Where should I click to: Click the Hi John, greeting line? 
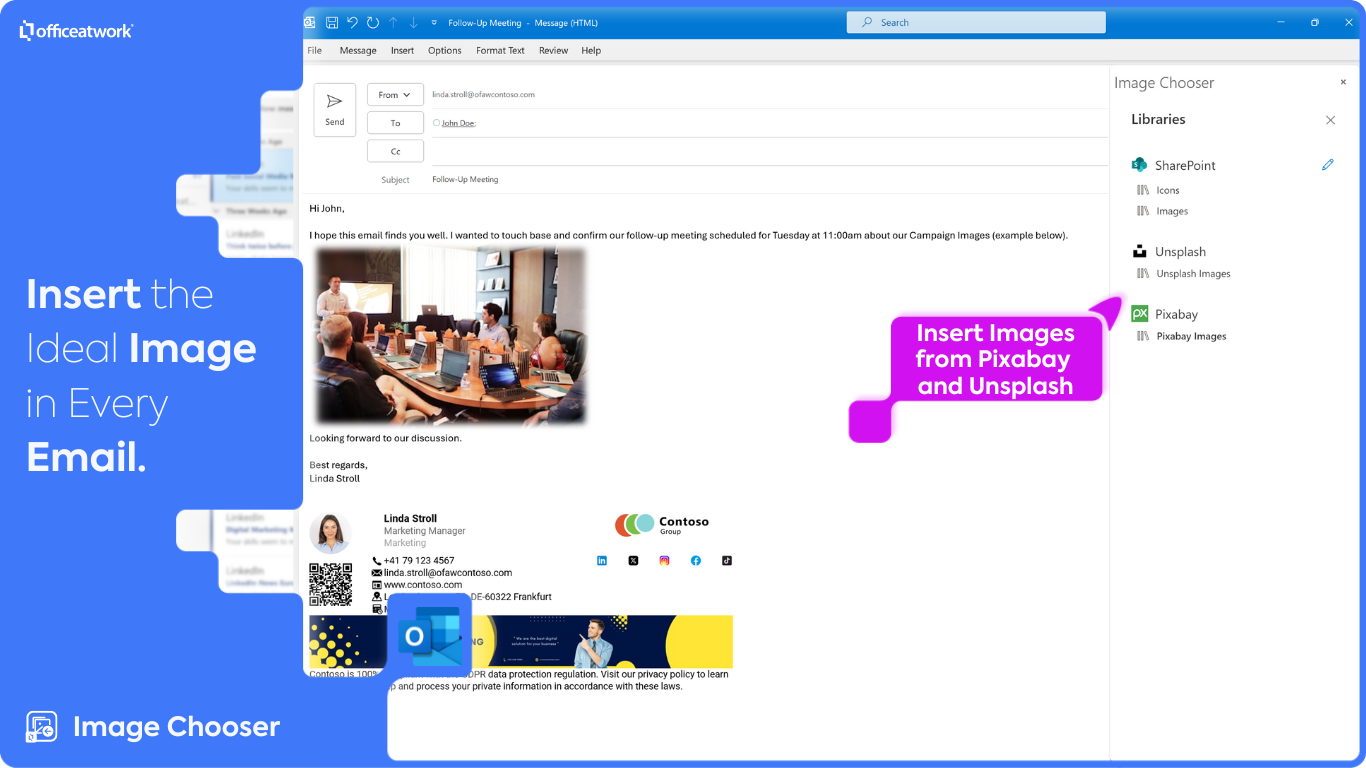pyautogui.click(x=327, y=208)
